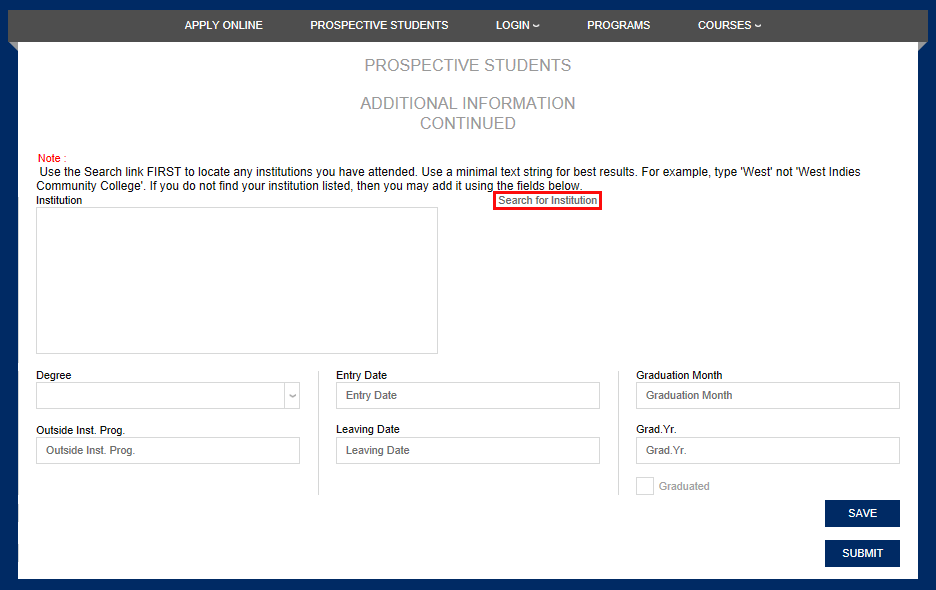Check the Graduated checkbox
936x590 pixels.
pos(644,485)
